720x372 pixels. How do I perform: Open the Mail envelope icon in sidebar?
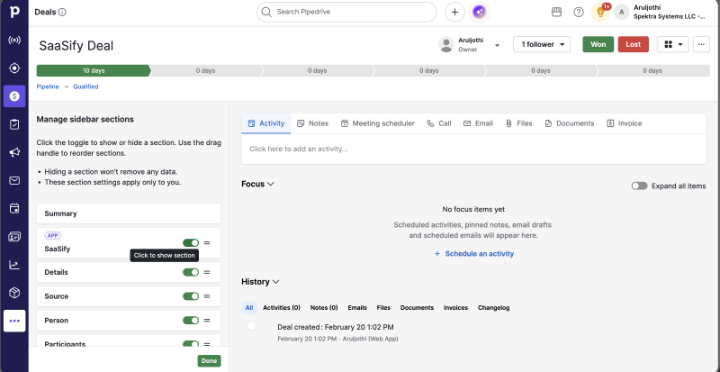point(14,180)
